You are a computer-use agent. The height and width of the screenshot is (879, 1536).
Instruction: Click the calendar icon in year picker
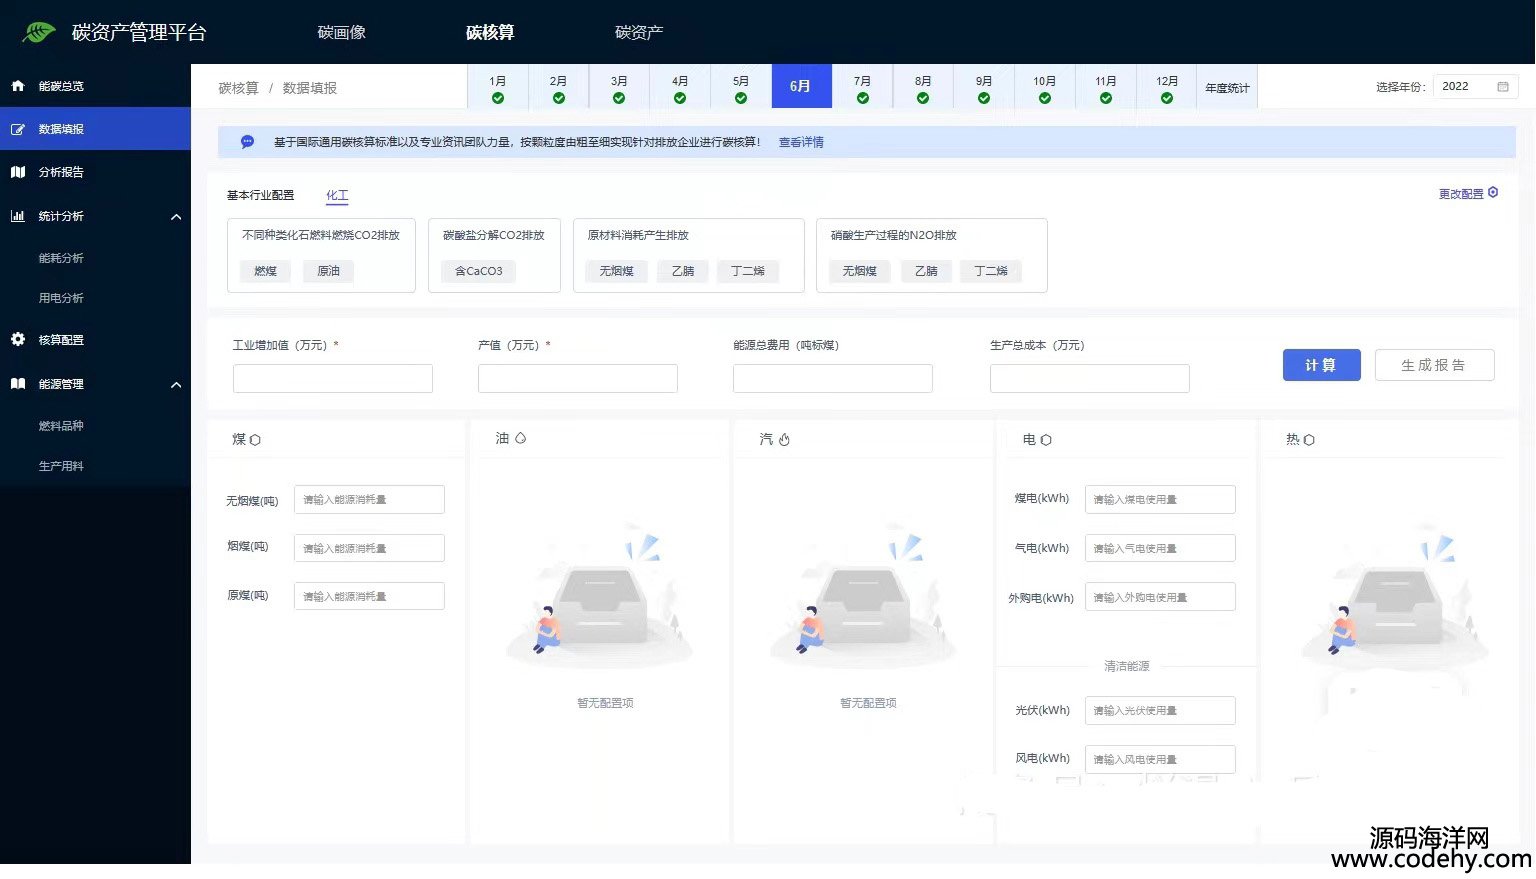click(x=1502, y=87)
